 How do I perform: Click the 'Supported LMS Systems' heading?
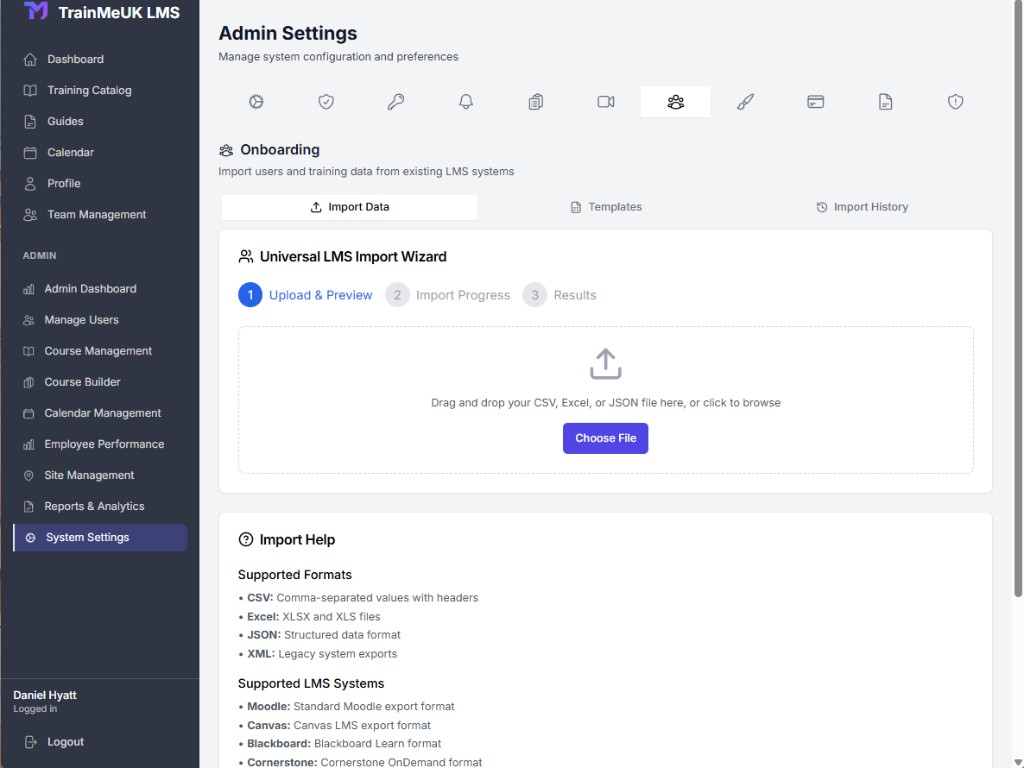(311, 684)
